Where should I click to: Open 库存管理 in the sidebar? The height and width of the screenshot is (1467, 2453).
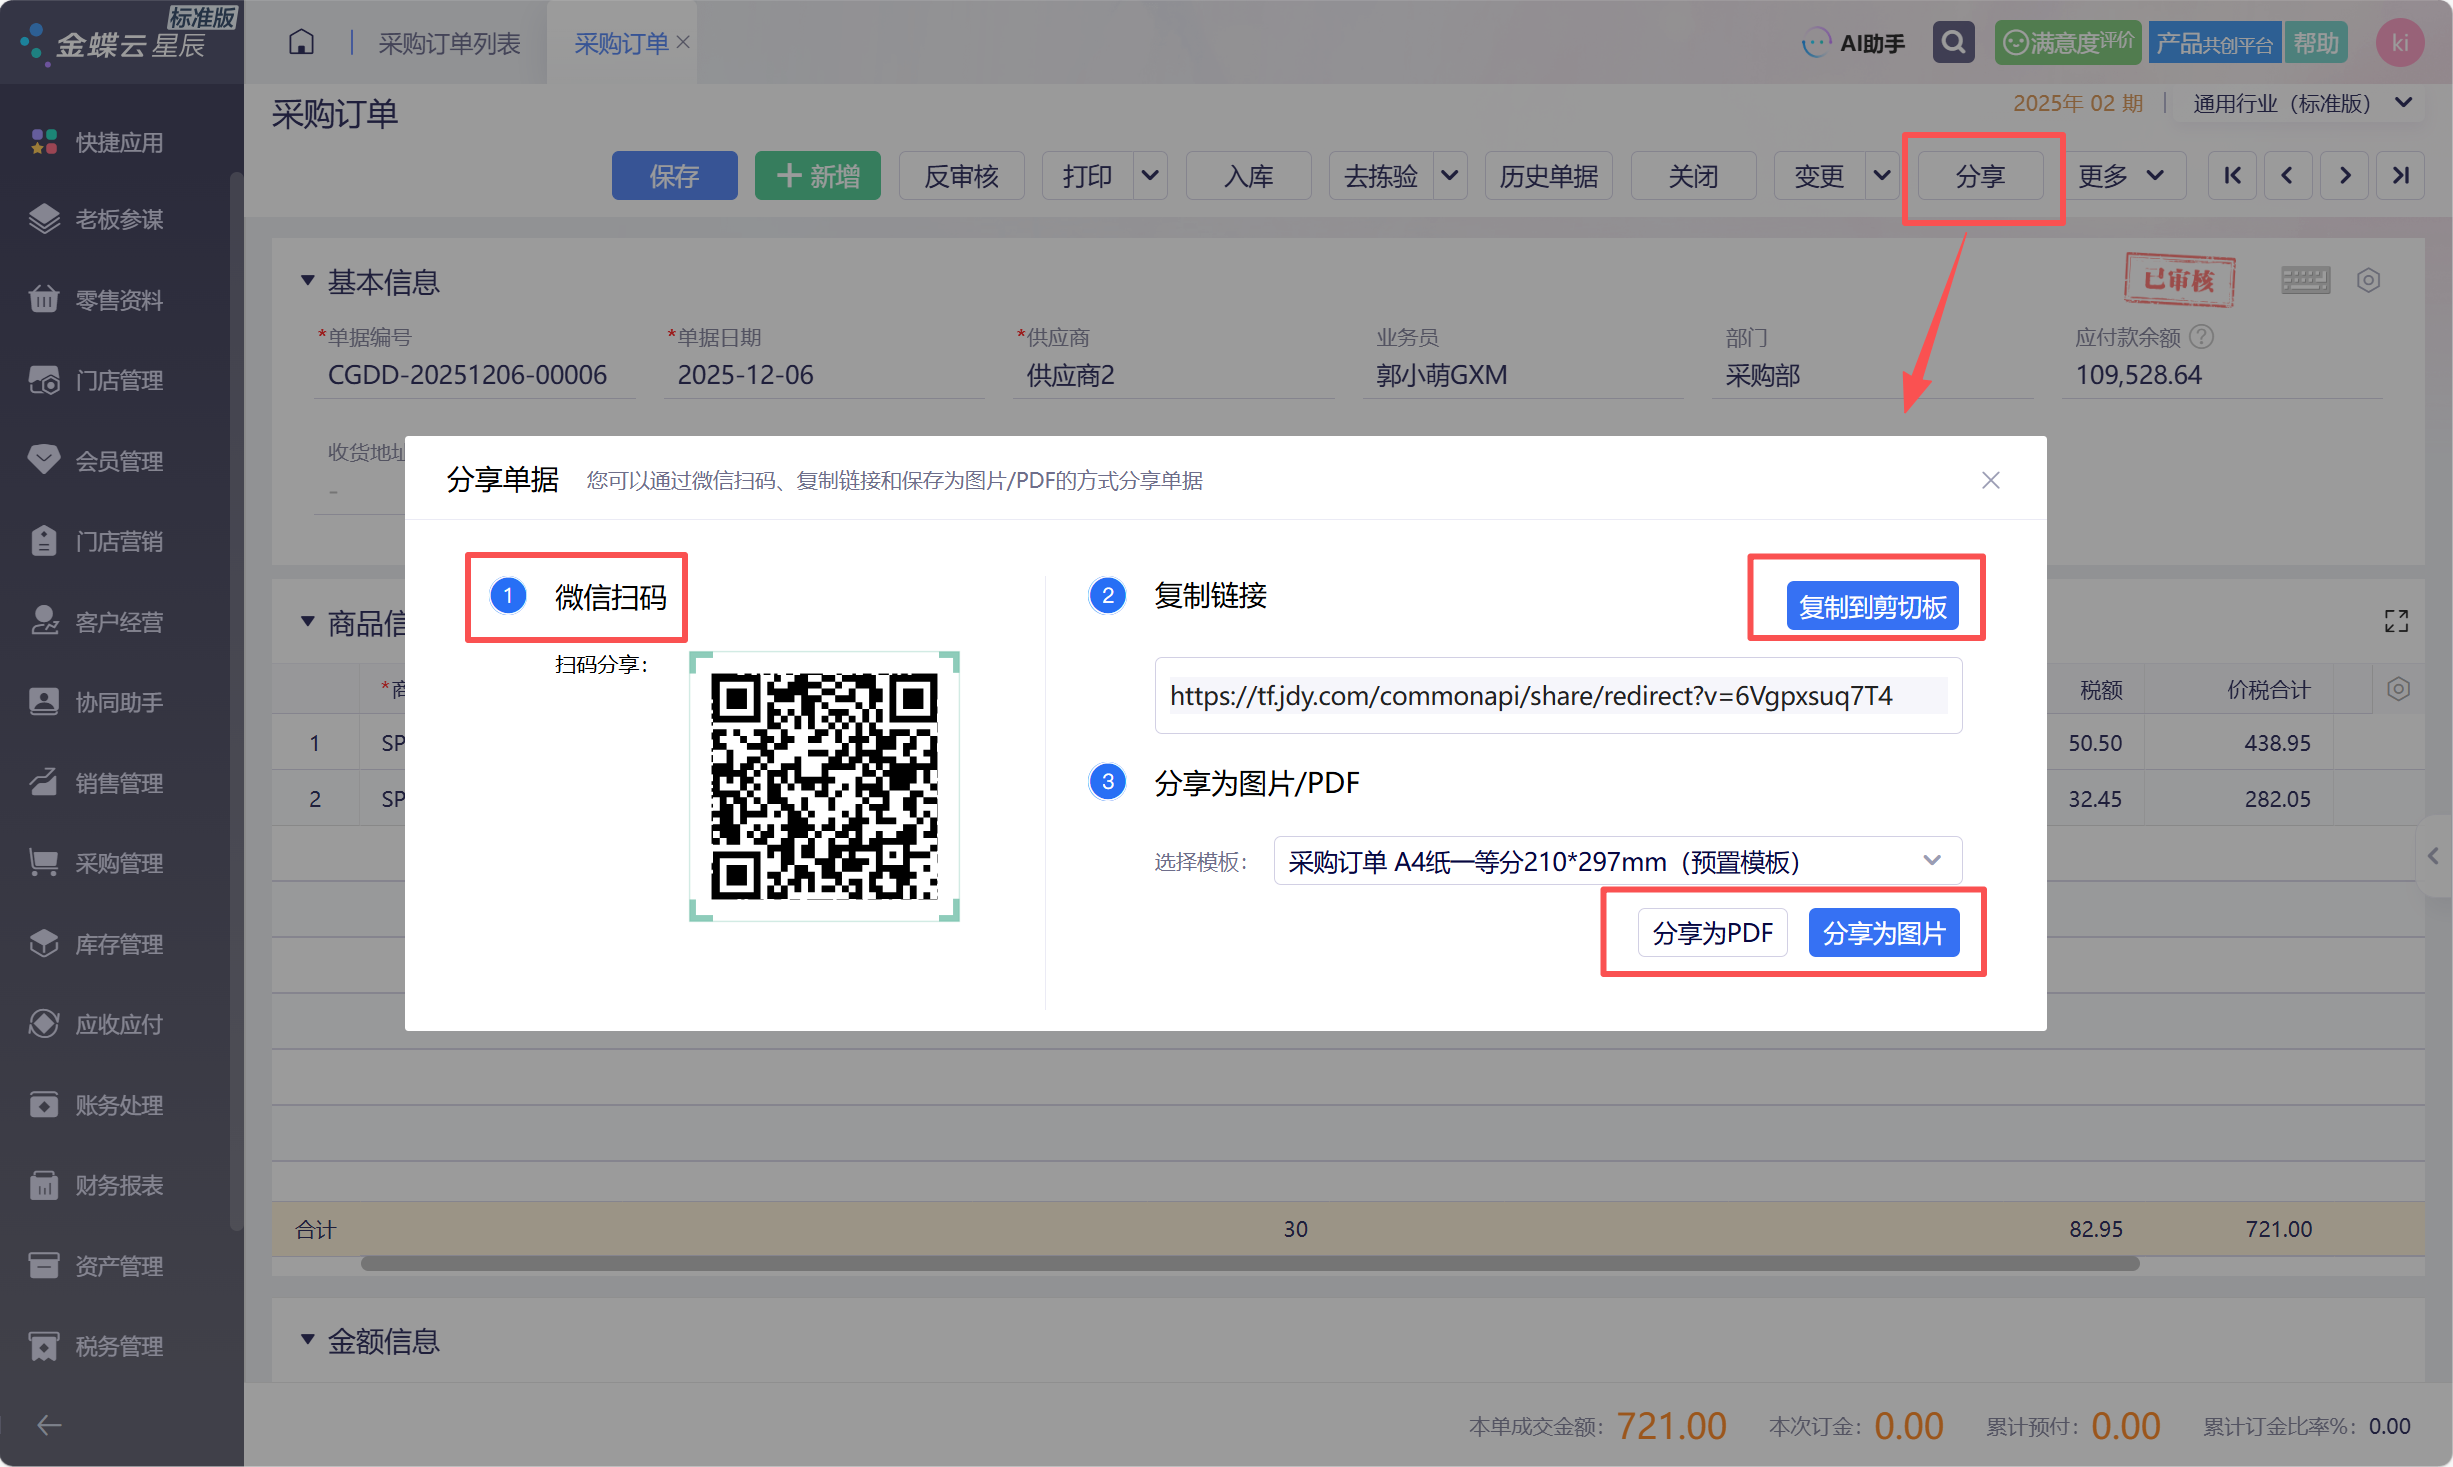pyautogui.click(x=120, y=944)
